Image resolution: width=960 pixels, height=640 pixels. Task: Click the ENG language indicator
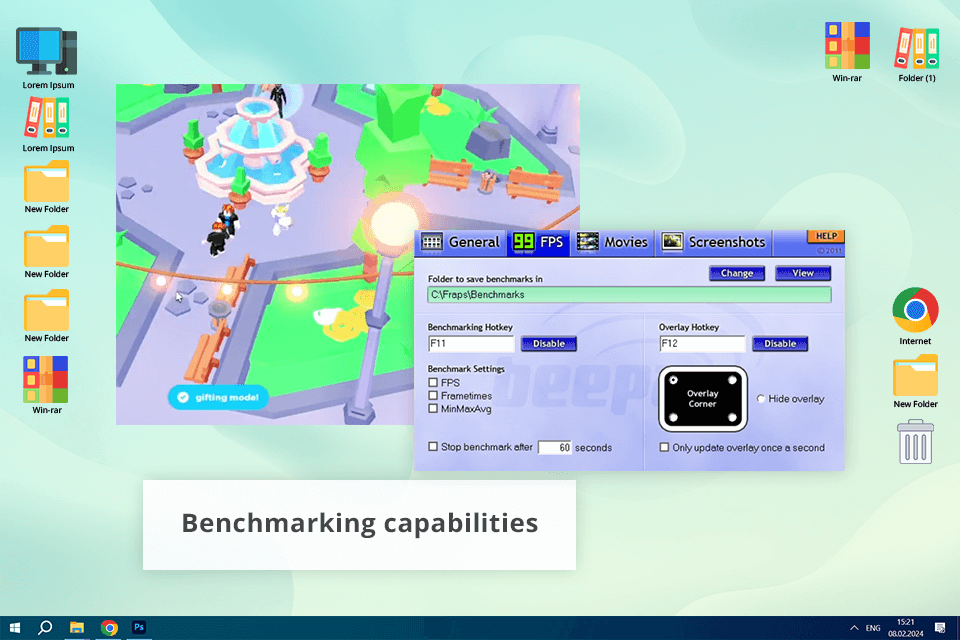873,628
